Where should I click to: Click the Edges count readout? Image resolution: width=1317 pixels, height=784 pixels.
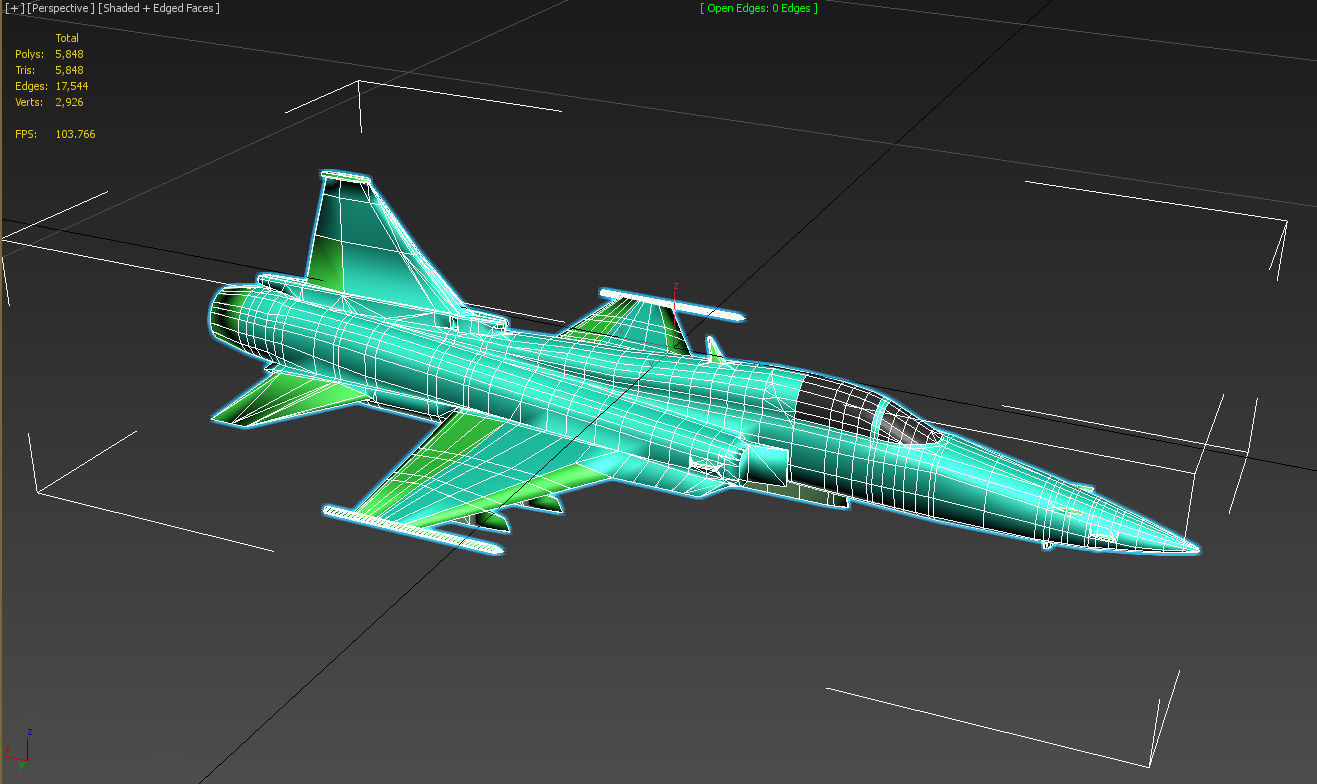pos(72,86)
